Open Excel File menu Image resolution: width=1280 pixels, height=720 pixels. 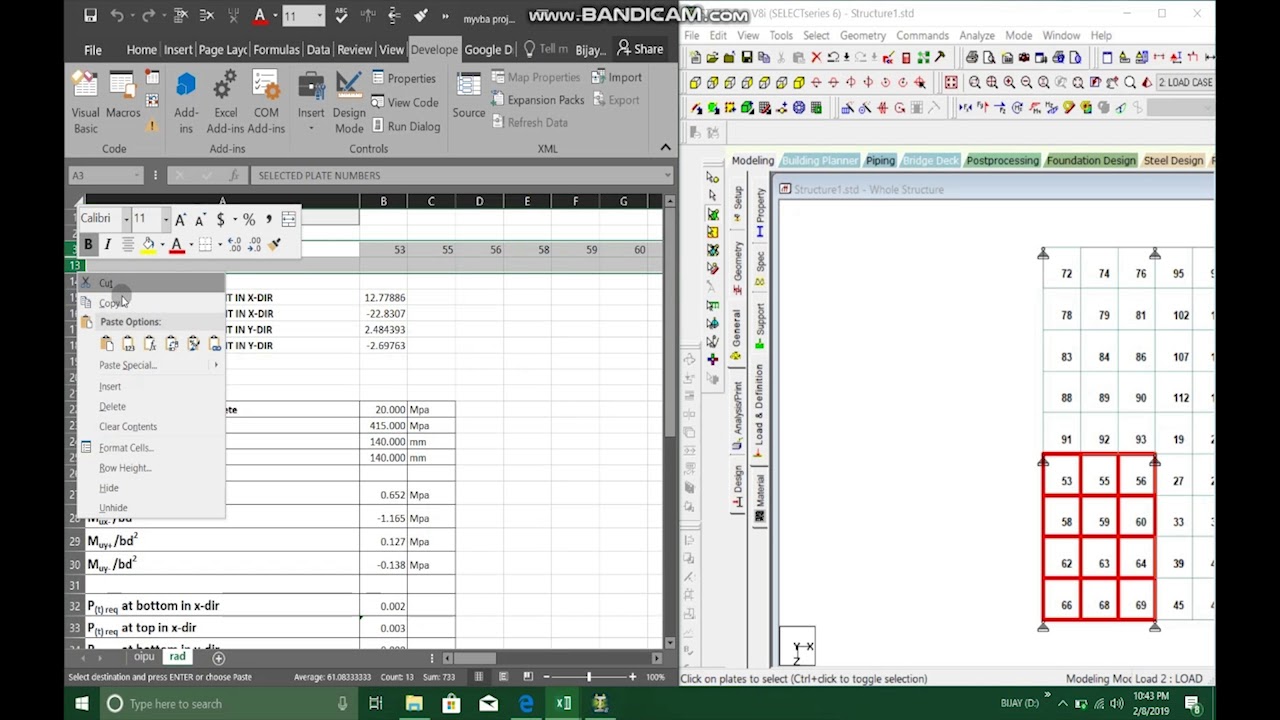93,50
